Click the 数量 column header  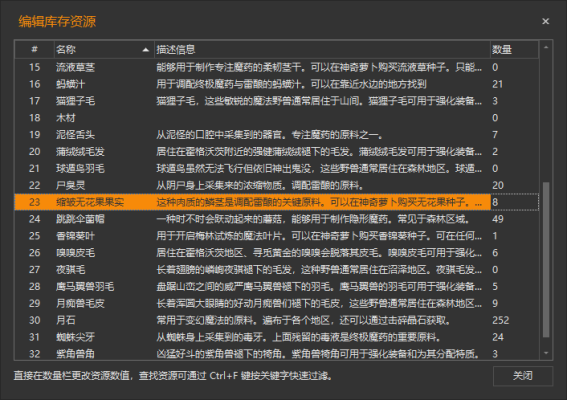click(x=514, y=50)
